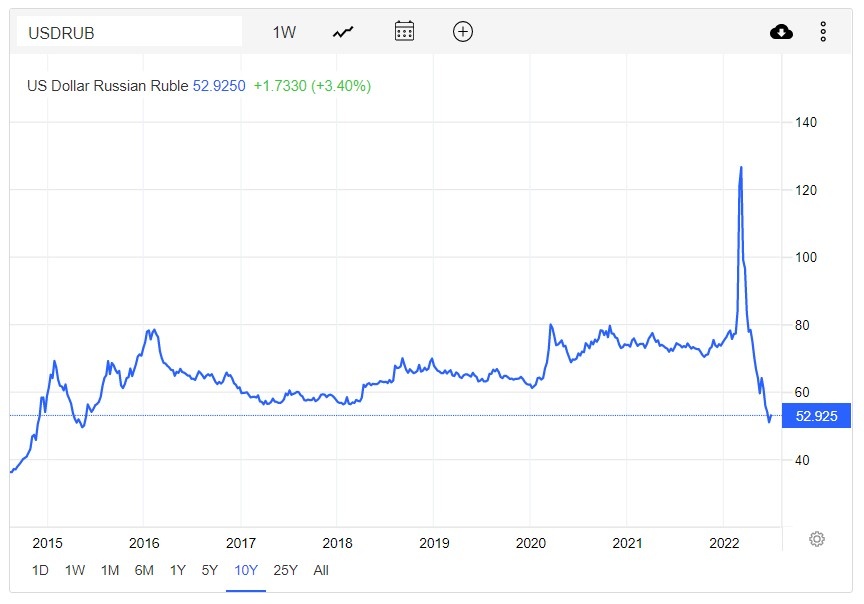Viewport: 864px width, 604px height.
Task: Click the line chart type icon
Action: 343,32
